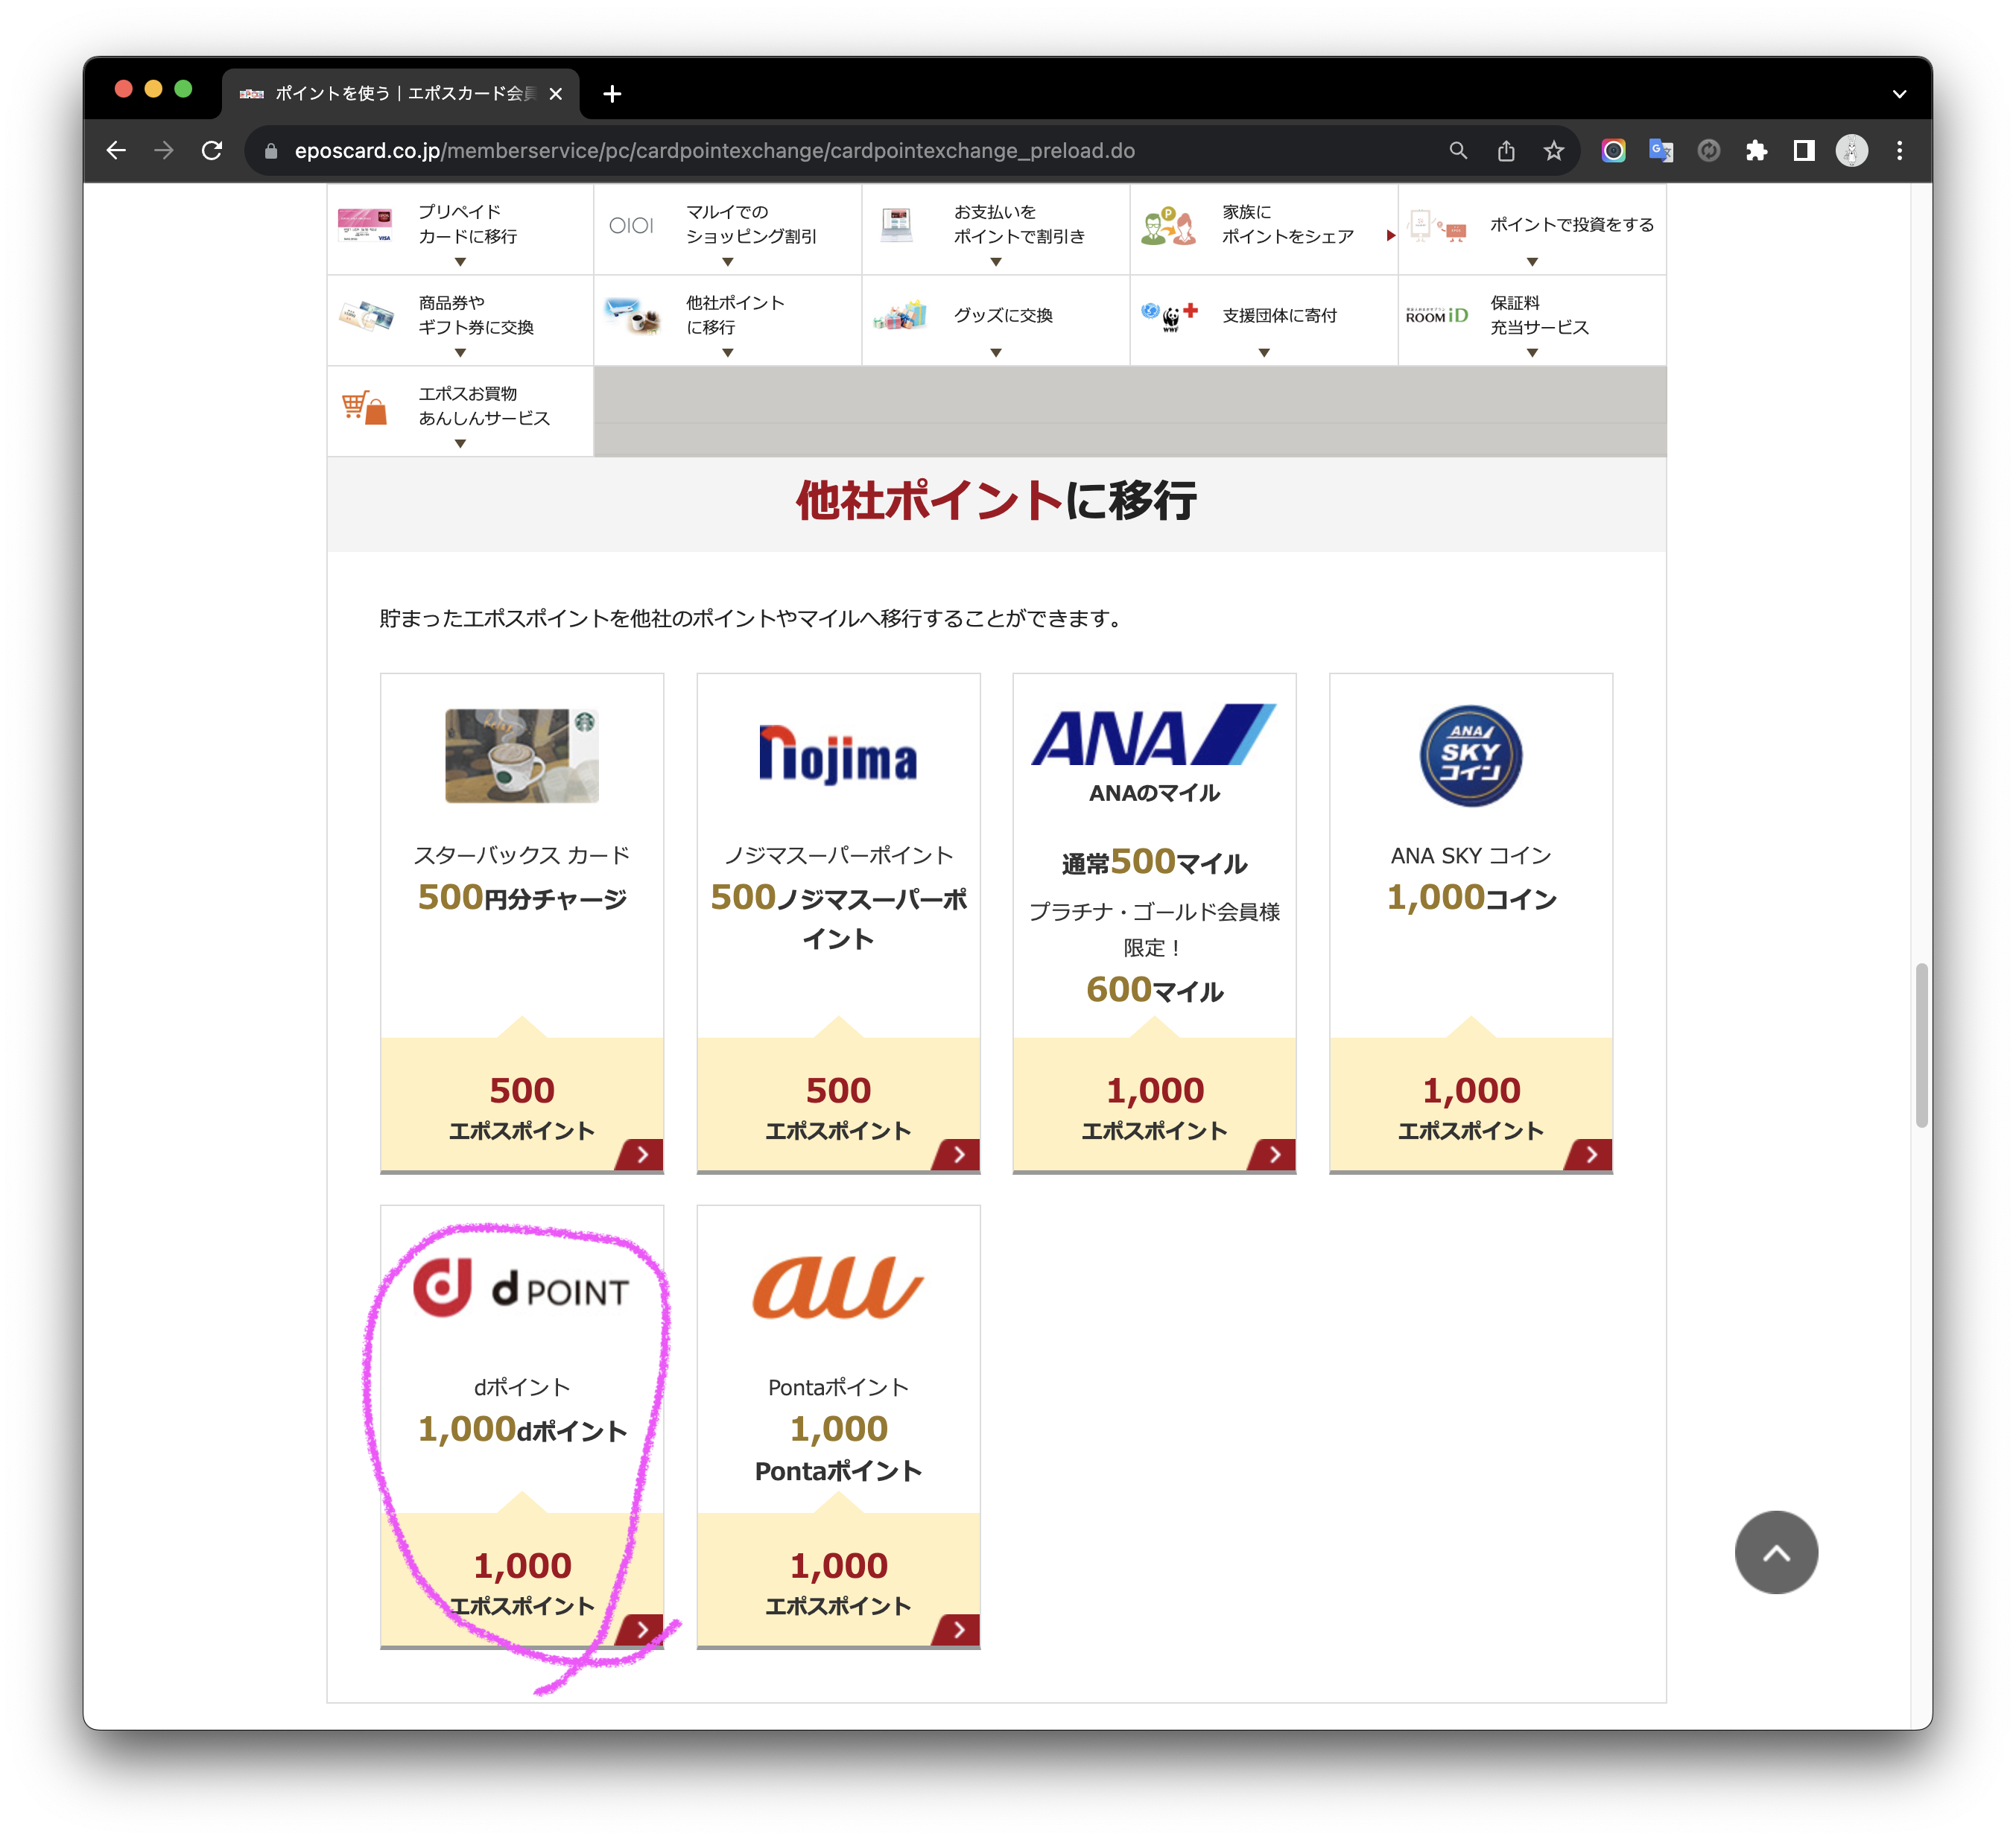Click the ANA SKY コイン badge
2016x1840 pixels.
1471,756
